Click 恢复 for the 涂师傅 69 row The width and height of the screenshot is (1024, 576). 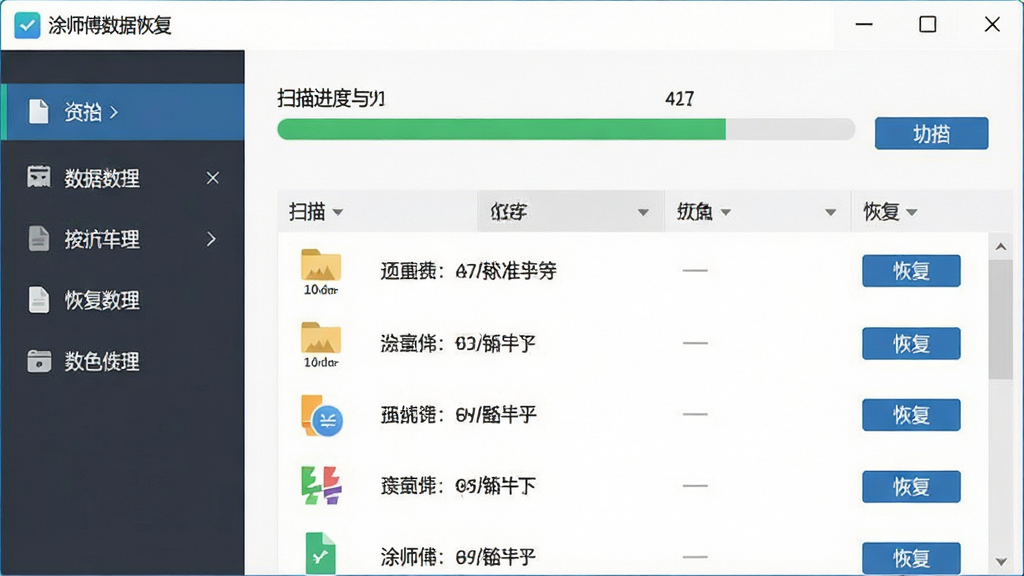click(911, 558)
